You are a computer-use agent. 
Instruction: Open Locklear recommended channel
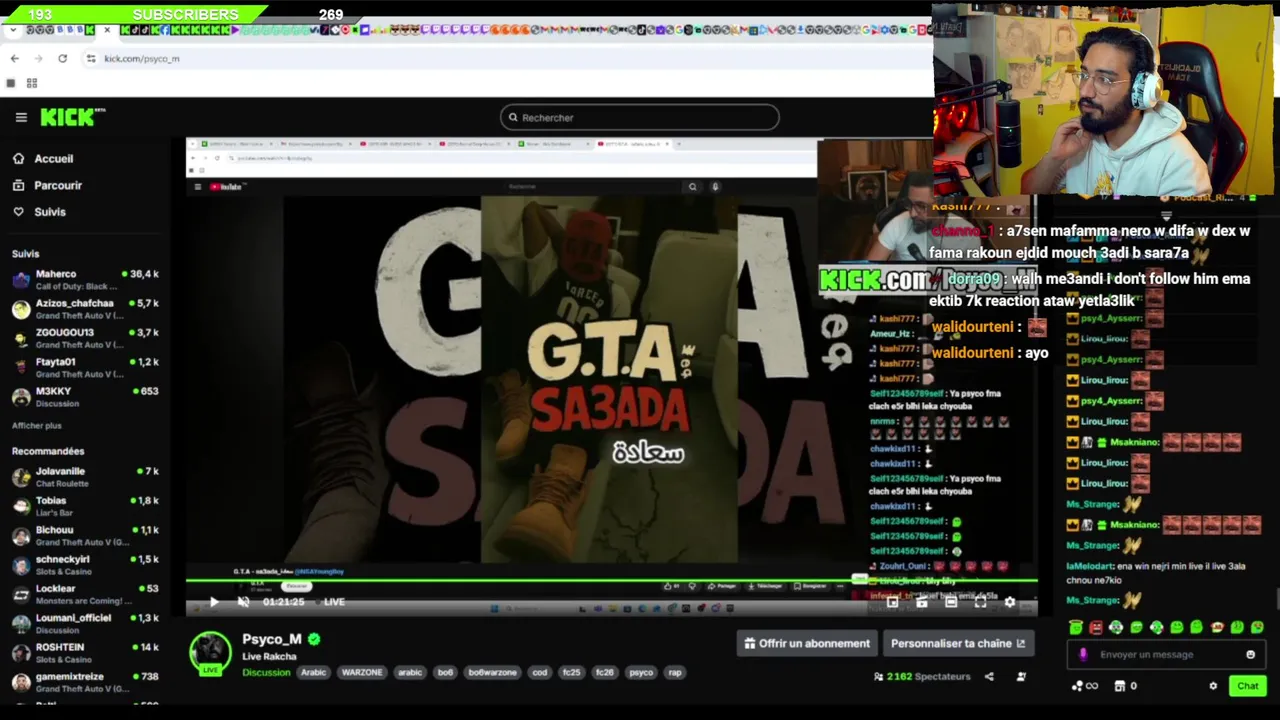[85, 594]
